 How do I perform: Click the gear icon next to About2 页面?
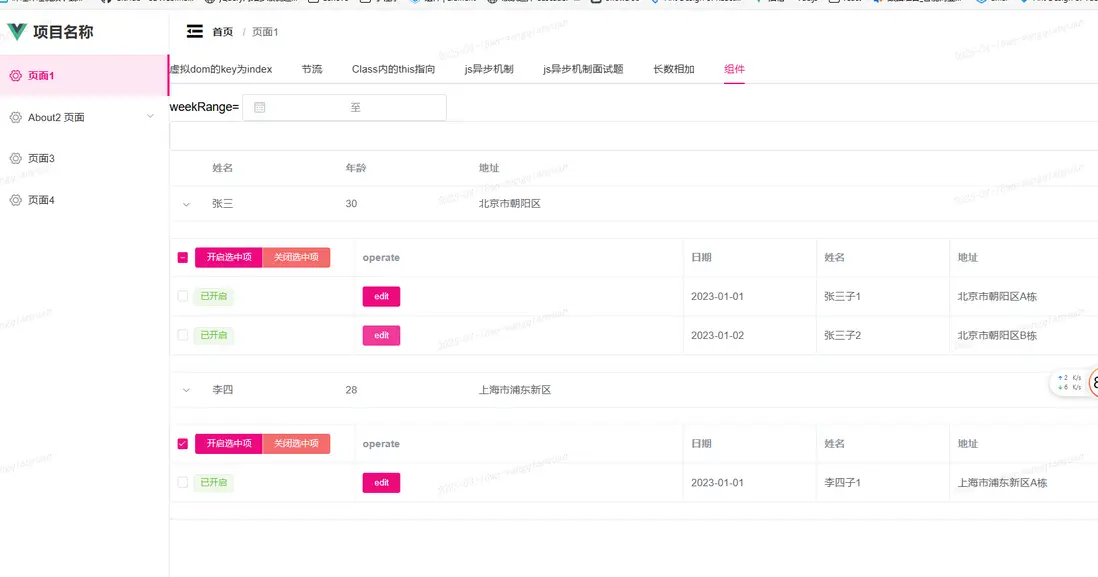pos(15,118)
